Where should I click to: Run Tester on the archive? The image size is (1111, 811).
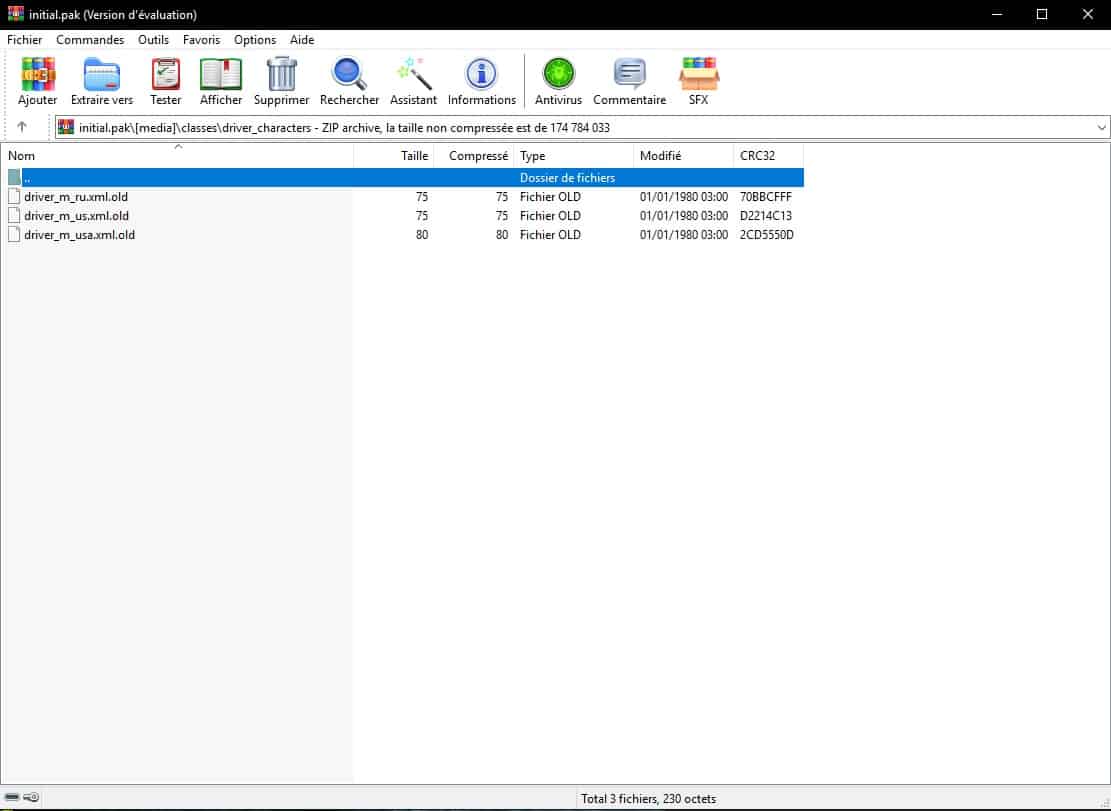click(165, 80)
